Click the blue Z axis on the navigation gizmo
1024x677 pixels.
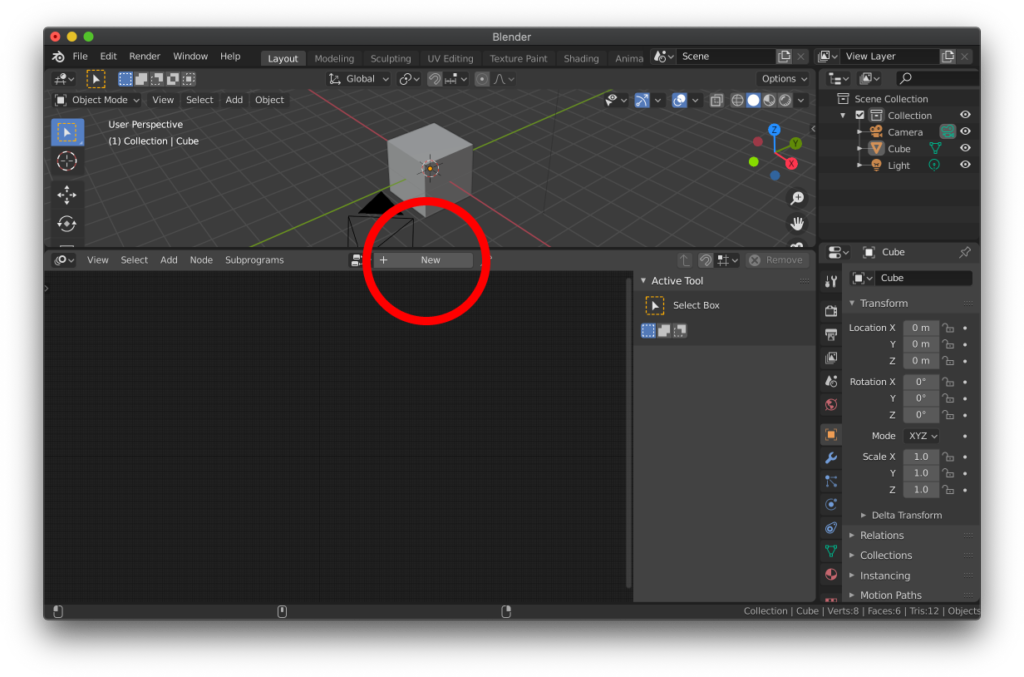(x=774, y=129)
